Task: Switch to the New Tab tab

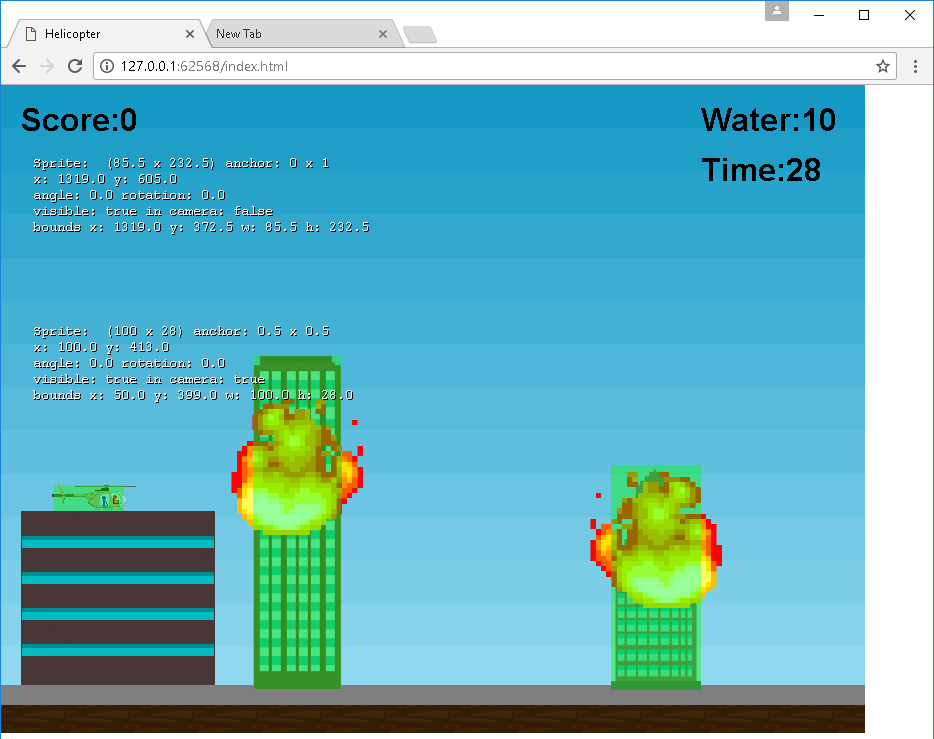Action: pos(290,34)
